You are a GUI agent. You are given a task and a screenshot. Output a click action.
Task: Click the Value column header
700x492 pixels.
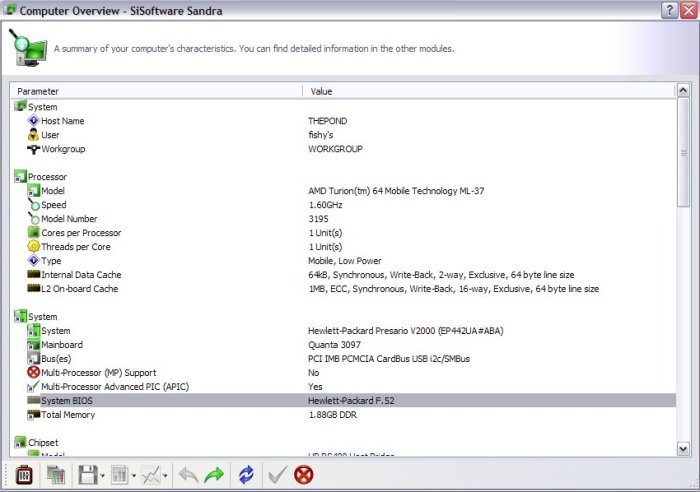click(x=489, y=91)
